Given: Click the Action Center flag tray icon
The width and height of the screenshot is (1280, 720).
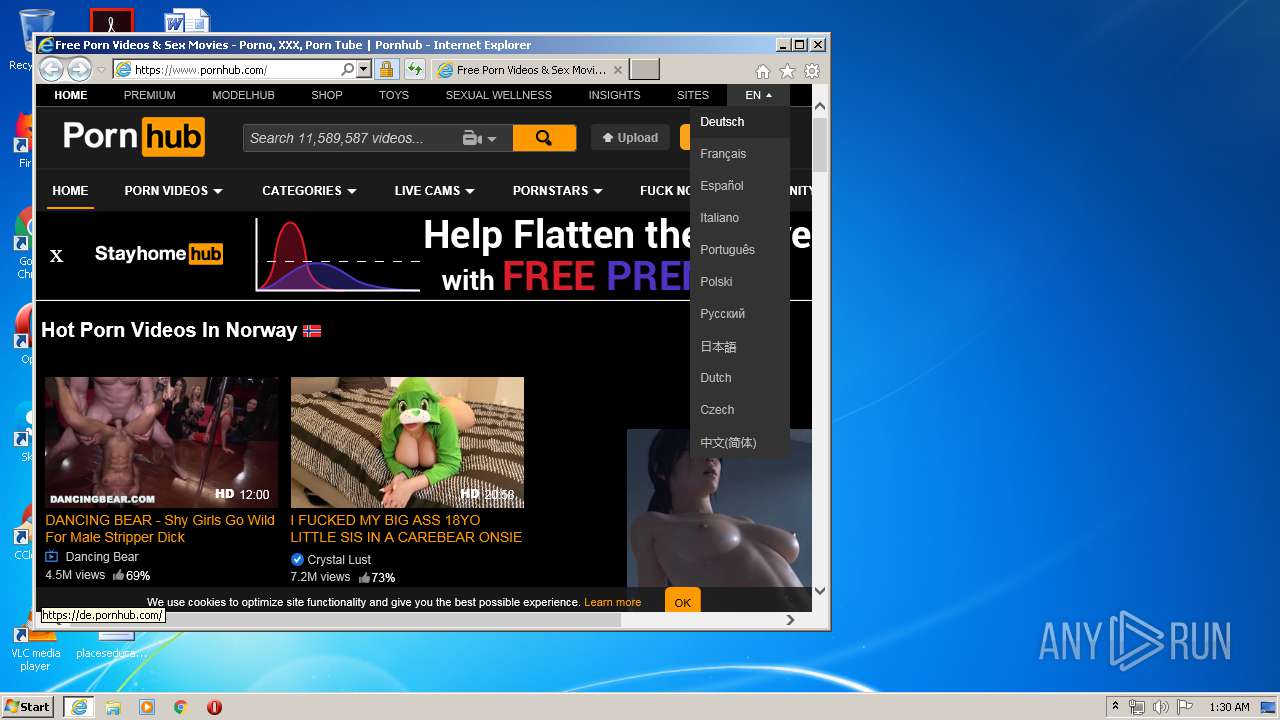Looking at the screenshot, I should pyautogui.click(x=1183, y=707).
